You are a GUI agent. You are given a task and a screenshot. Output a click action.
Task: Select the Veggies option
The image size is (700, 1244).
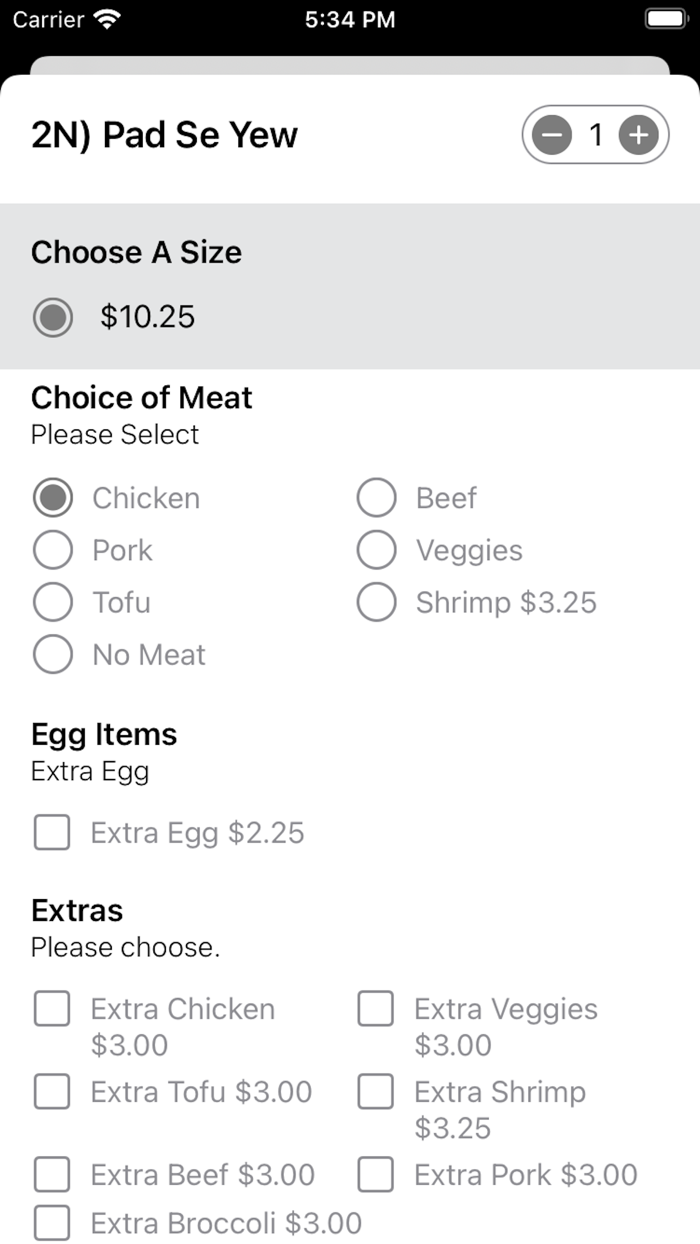(376, 550)
